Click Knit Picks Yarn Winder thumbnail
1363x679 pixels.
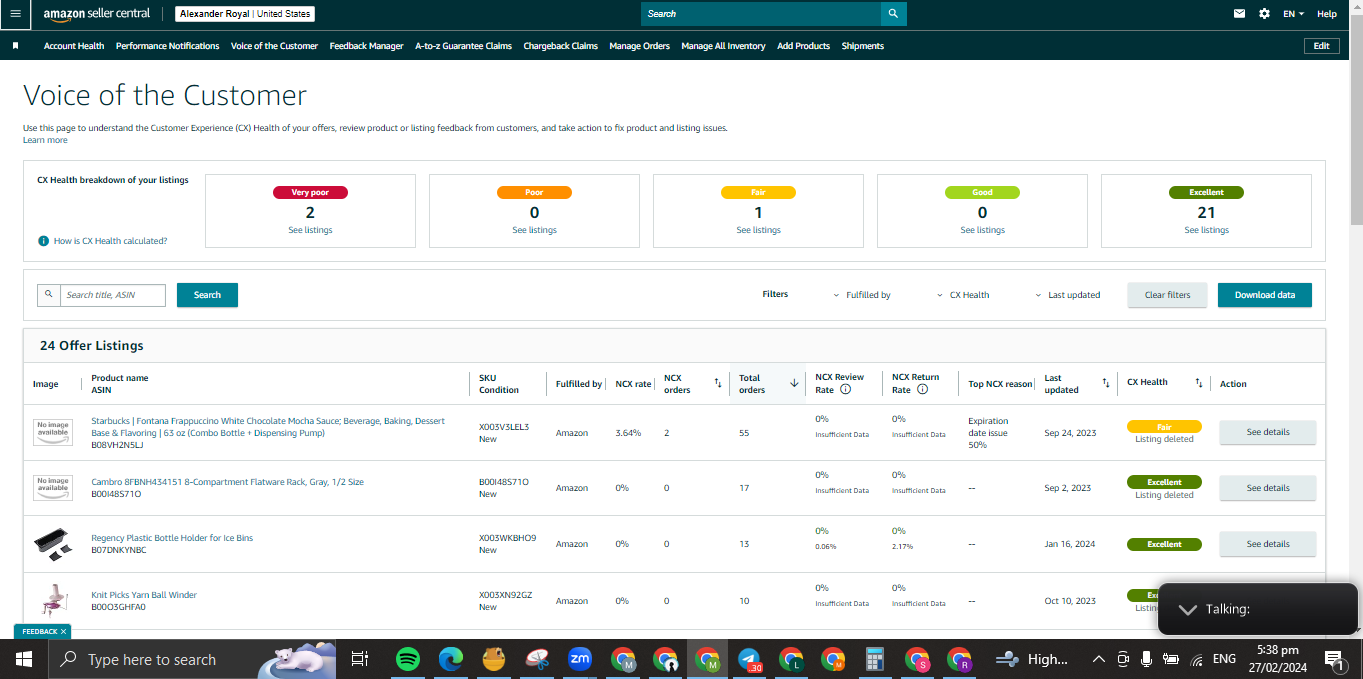pos(52,600)
